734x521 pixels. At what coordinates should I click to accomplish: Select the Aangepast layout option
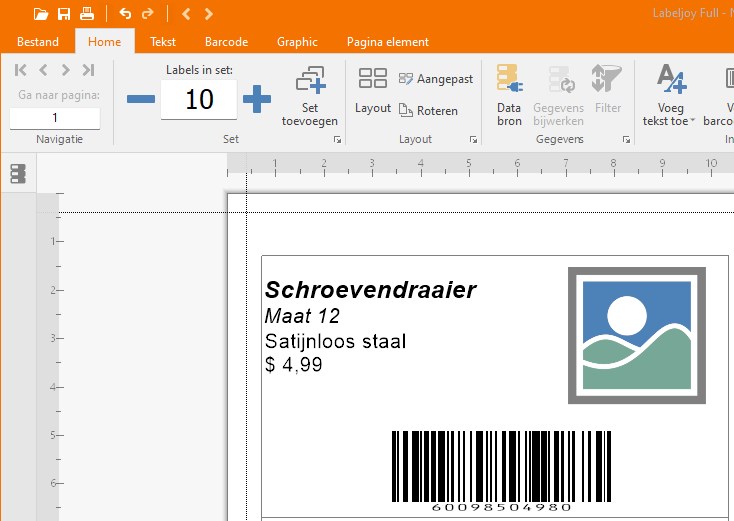436,79
